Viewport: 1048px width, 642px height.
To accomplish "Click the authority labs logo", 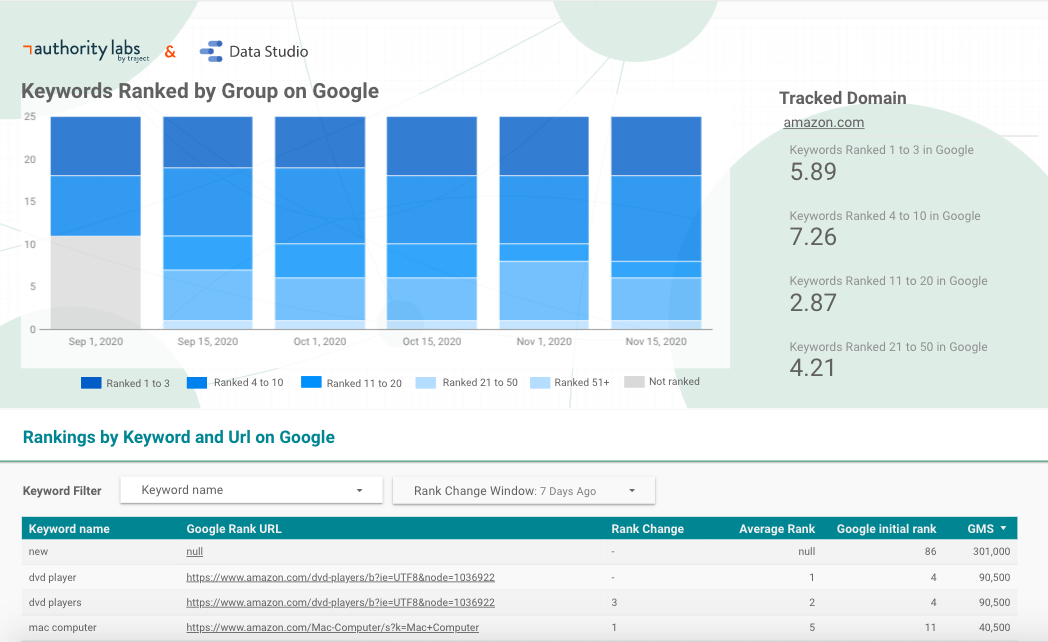I will pyautogui.click(x=86, y=51).
